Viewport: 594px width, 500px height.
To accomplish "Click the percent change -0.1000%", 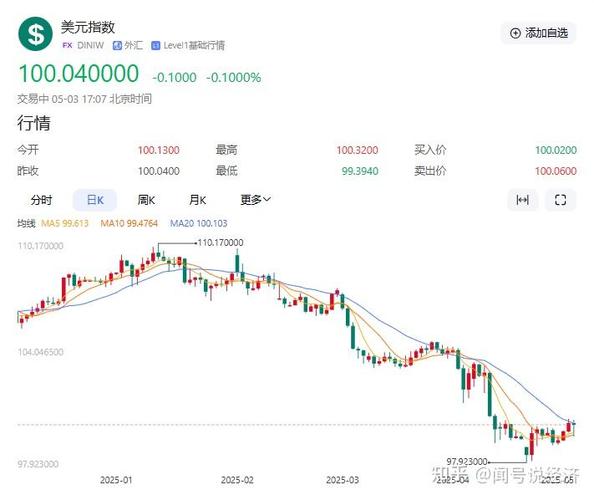I will [234, 78].
